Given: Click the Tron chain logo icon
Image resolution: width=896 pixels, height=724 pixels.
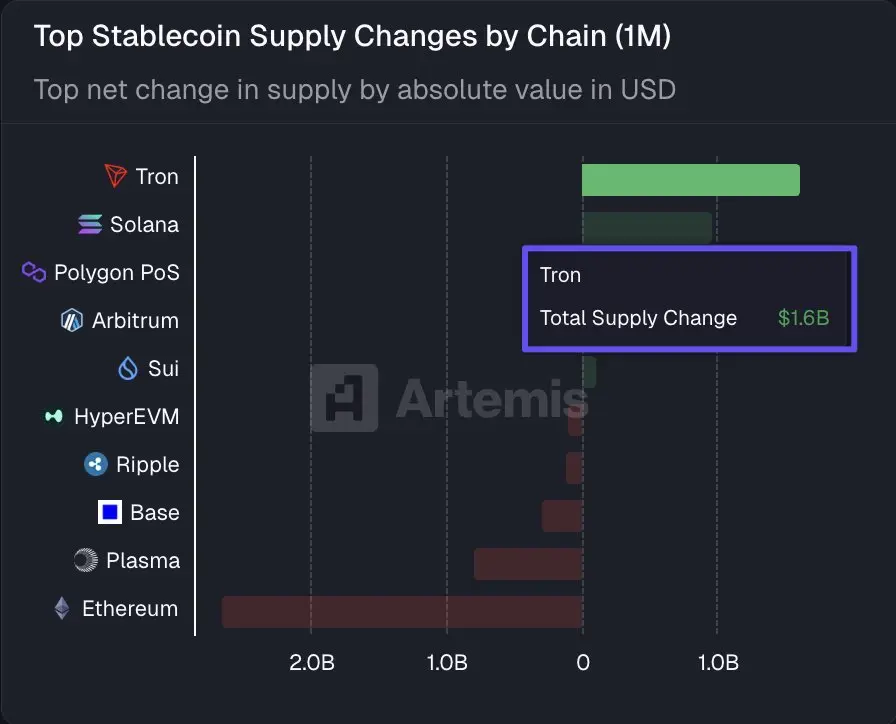Looking at the screenshot, I should coord(117,177).
